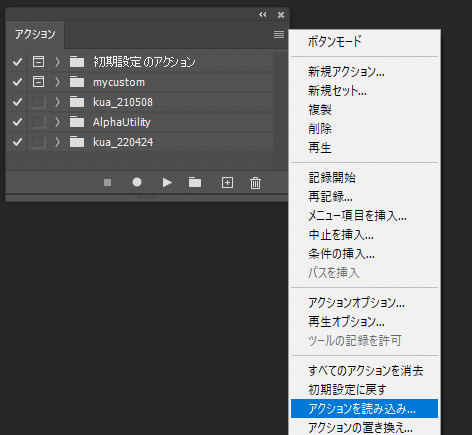The width and height of the screenshot is (472, 435).
Task: Toggle the dialog box for kua_210508 set
Action: [x=38, y=102]
